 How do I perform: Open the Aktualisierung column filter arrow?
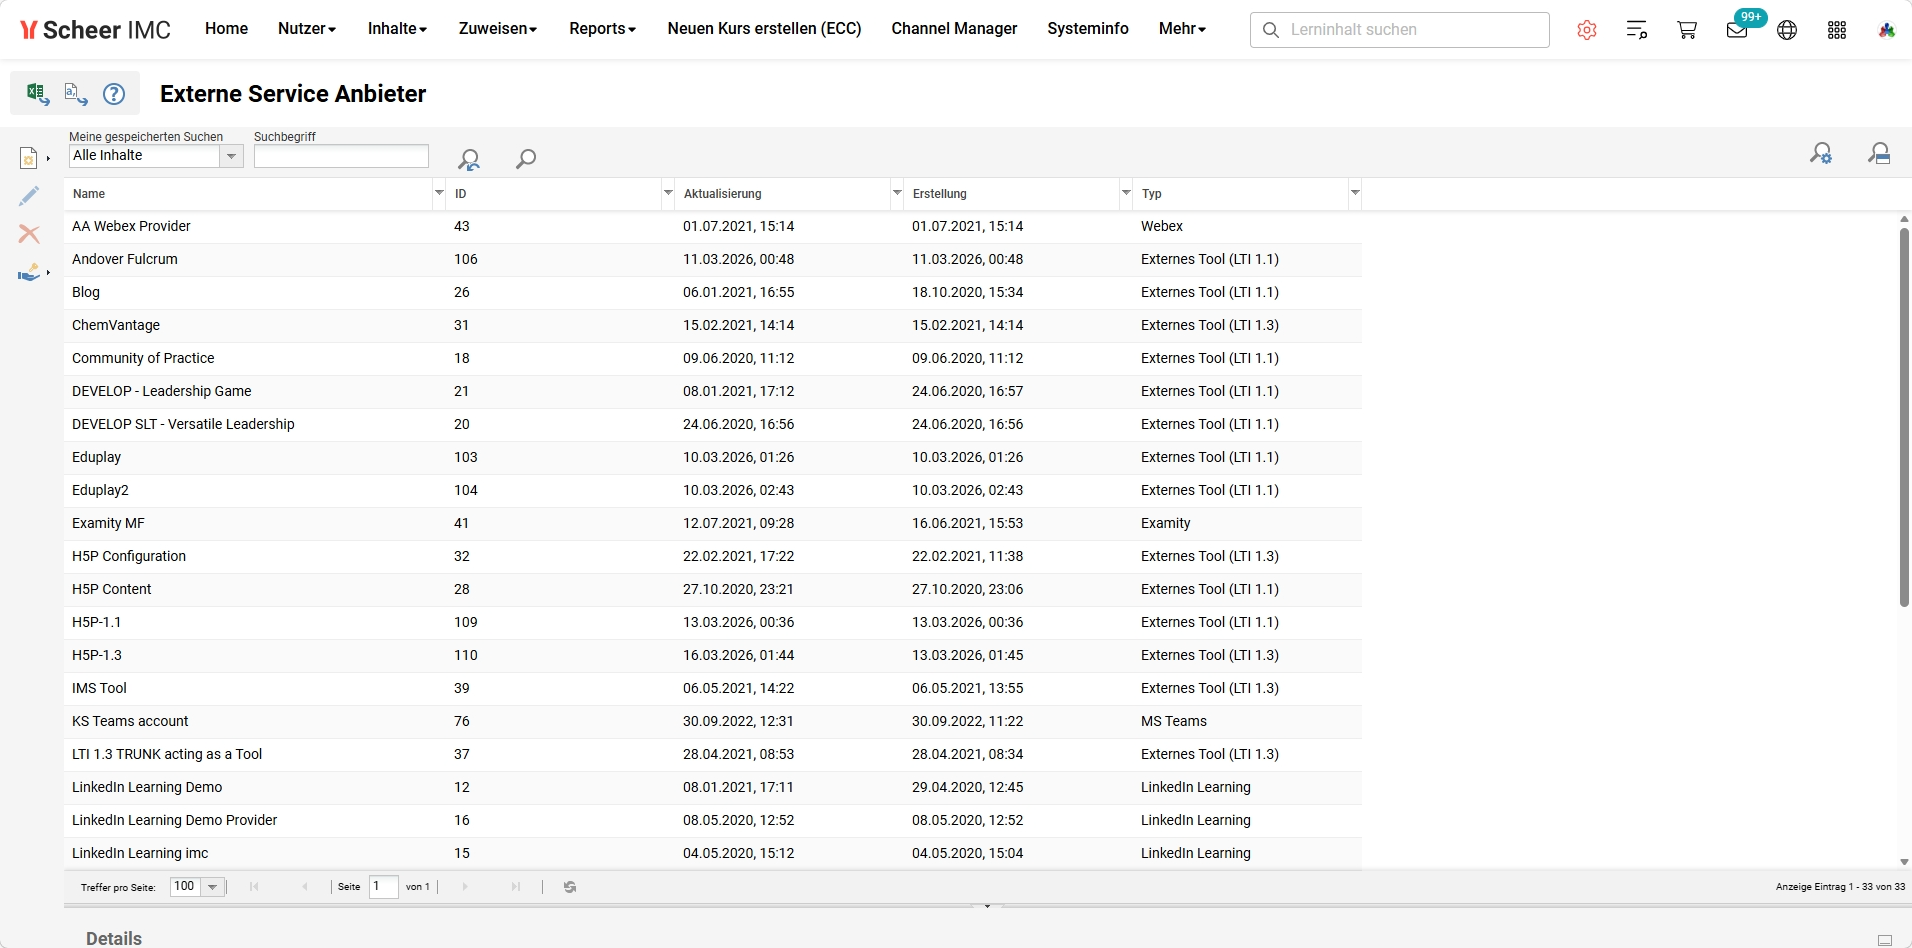[897, 192]
